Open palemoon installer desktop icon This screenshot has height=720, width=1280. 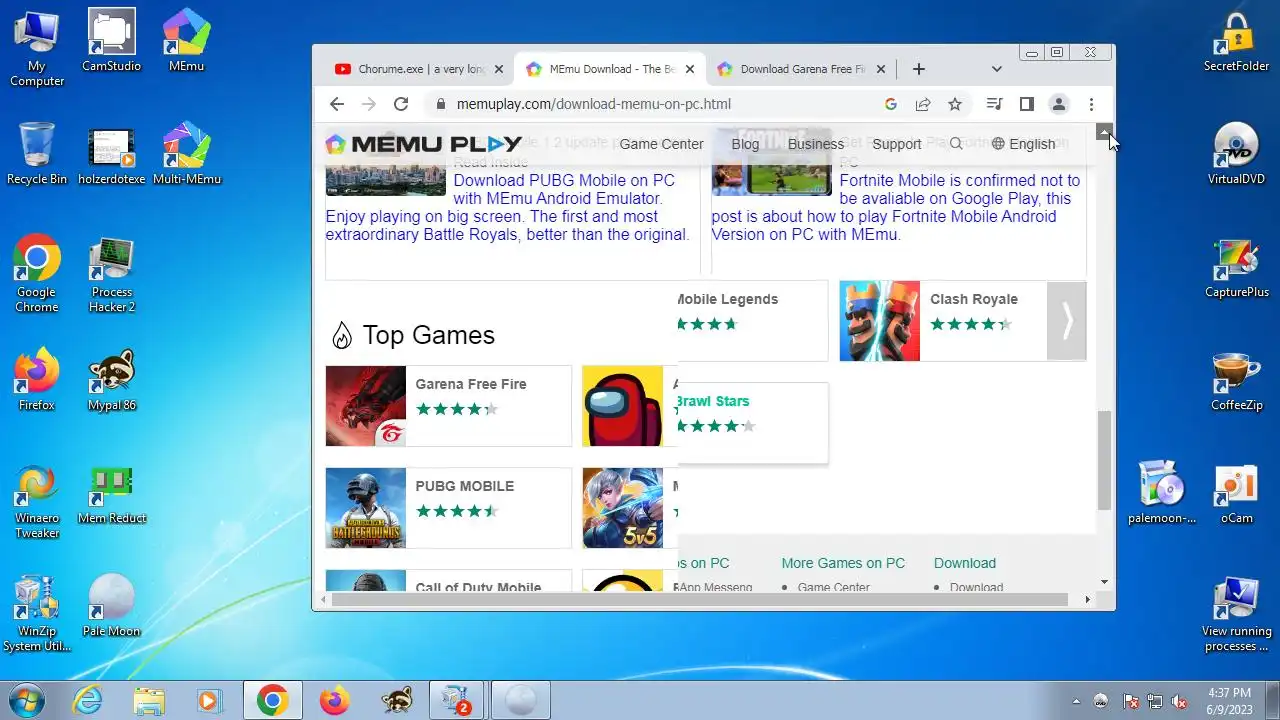click(1162, 492)
